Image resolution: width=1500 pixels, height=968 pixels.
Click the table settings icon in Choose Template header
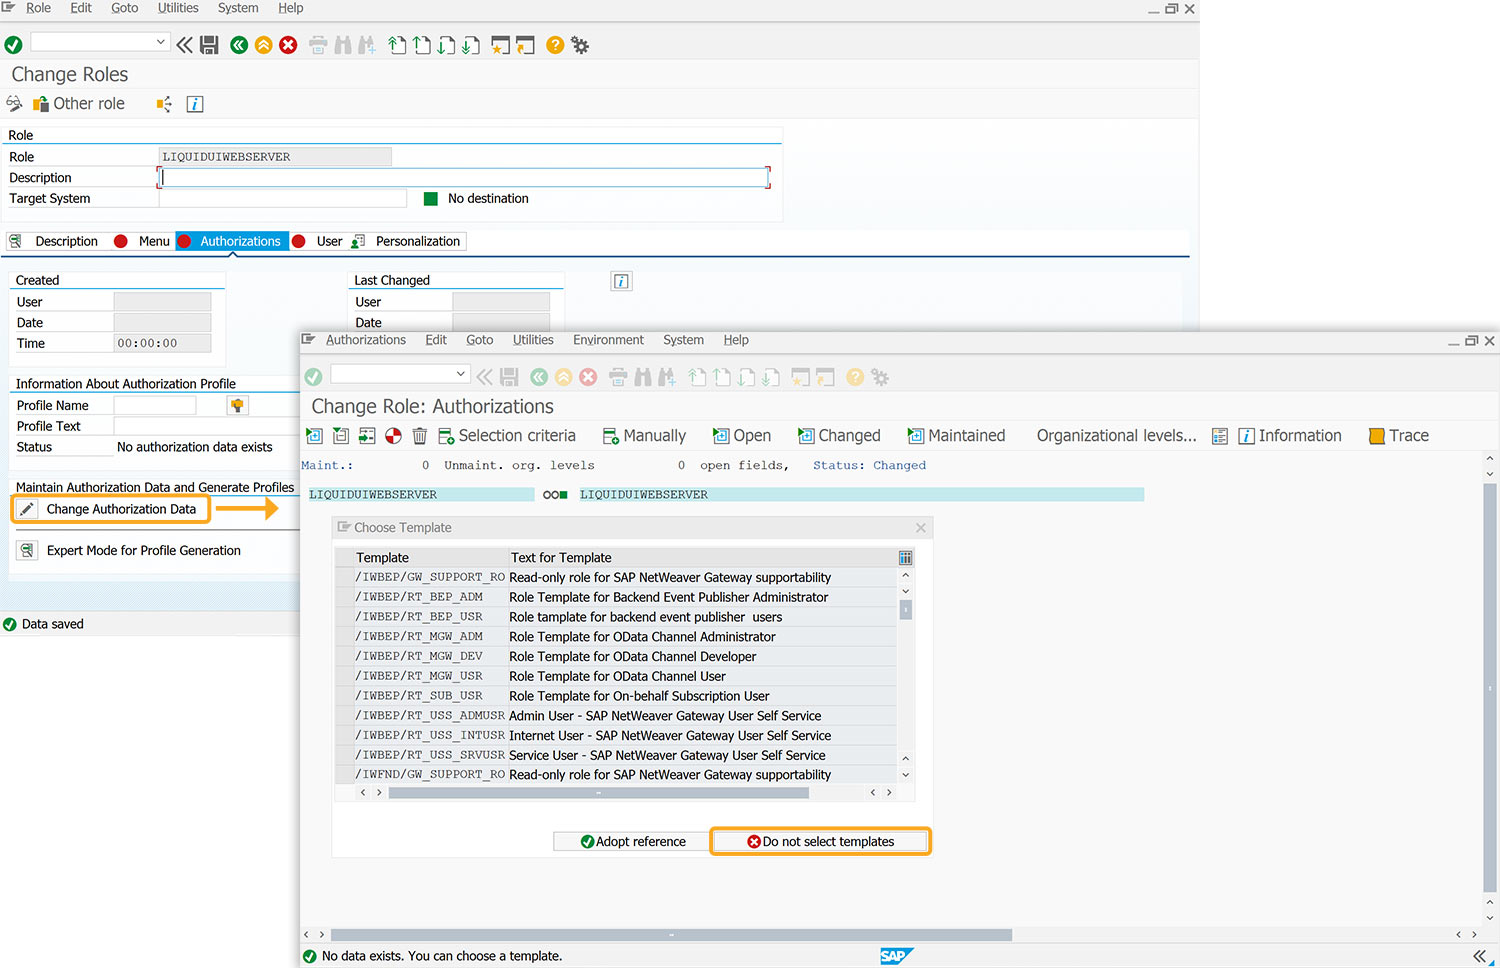[905, 558]
